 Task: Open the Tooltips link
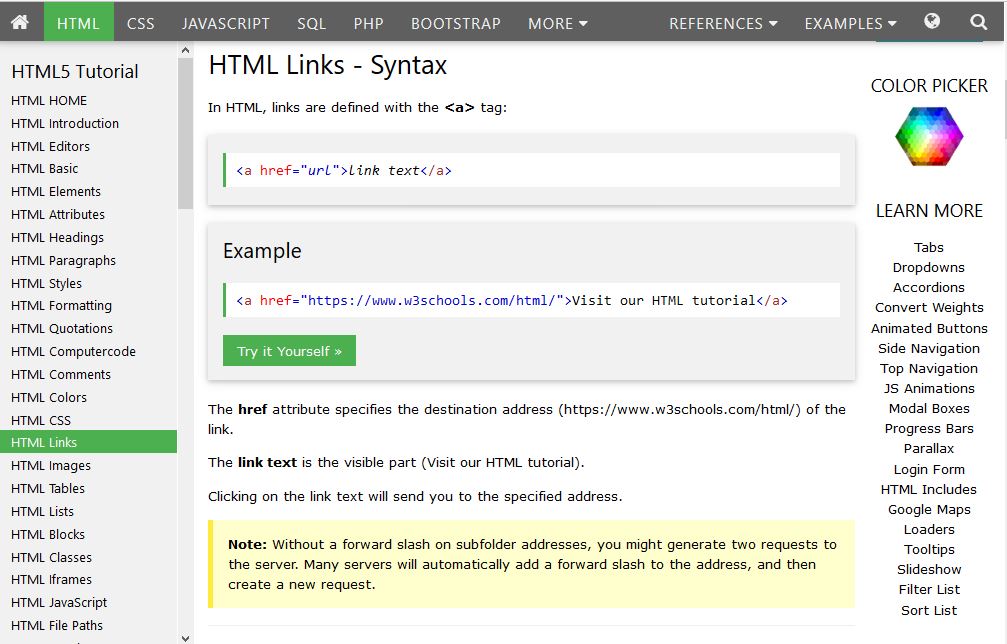tap(929, 549)
